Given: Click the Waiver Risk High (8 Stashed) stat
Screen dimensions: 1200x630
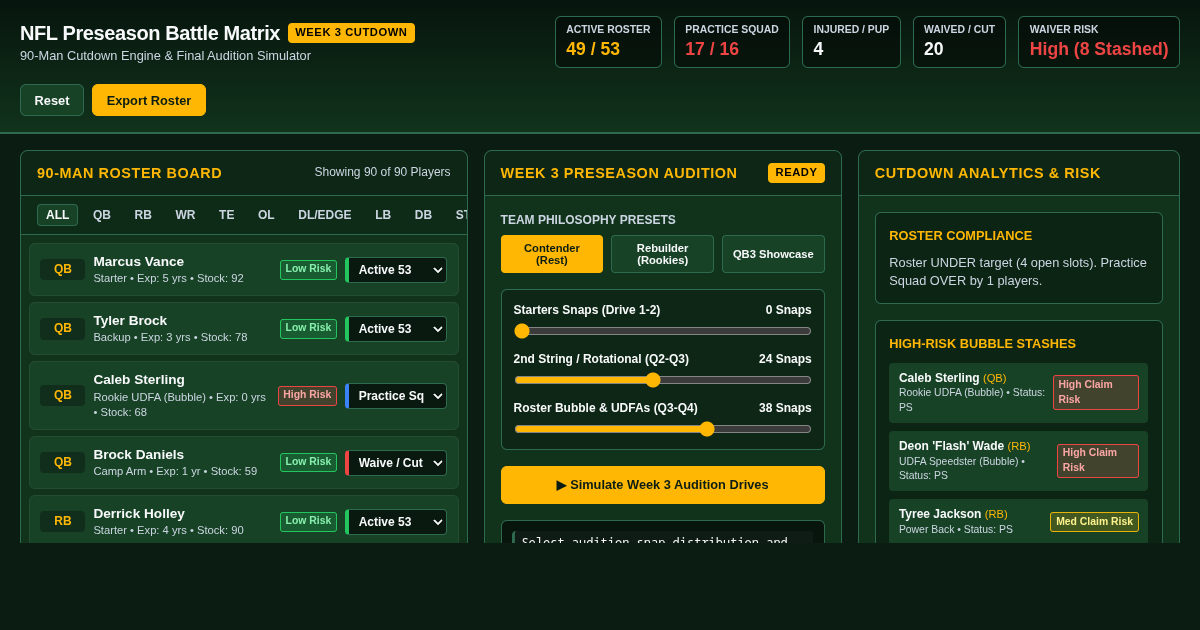Looking at the screenshot, I should point(1099,42).
